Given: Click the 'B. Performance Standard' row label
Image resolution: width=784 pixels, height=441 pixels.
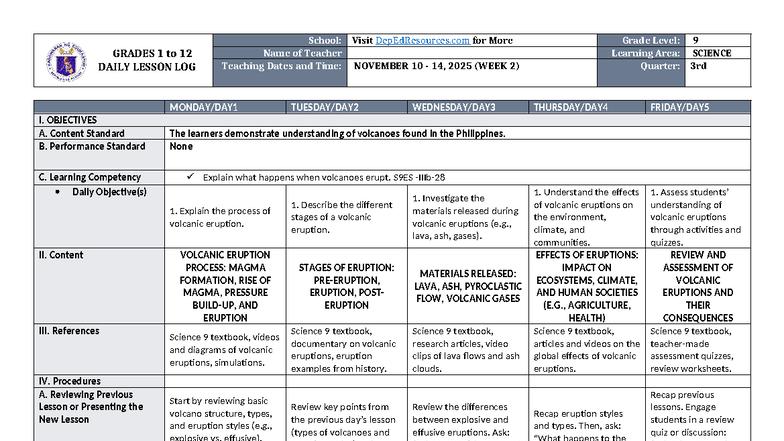Looking at the screenshot, I should (x=99, y=154).
